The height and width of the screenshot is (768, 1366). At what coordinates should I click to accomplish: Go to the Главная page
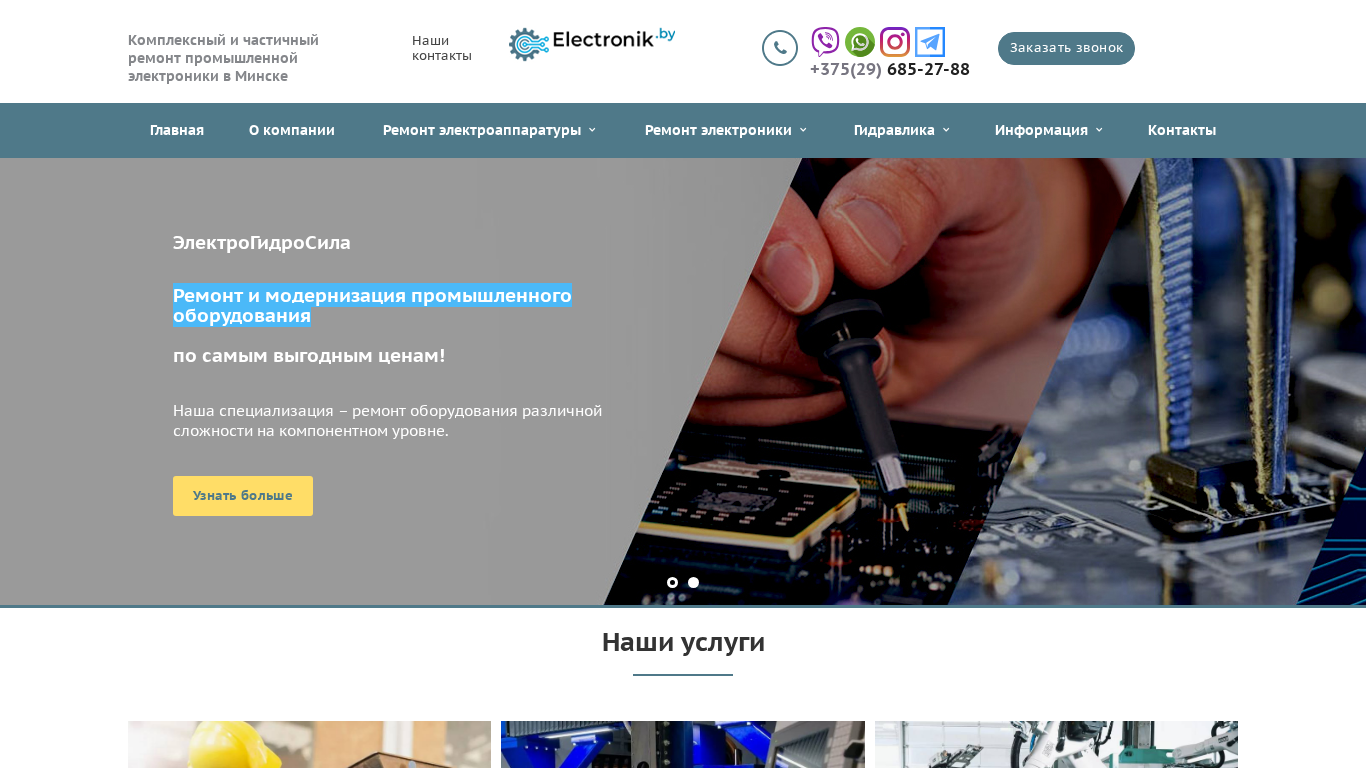click(177, 130)
